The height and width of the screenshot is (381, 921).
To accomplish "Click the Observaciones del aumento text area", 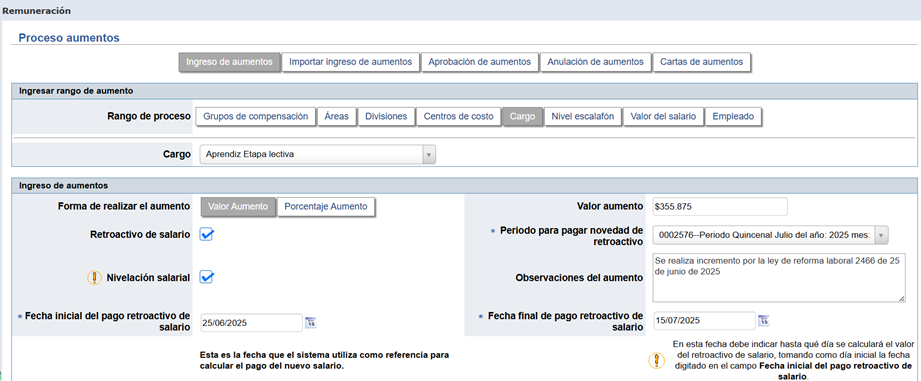I will coord(779,277).
